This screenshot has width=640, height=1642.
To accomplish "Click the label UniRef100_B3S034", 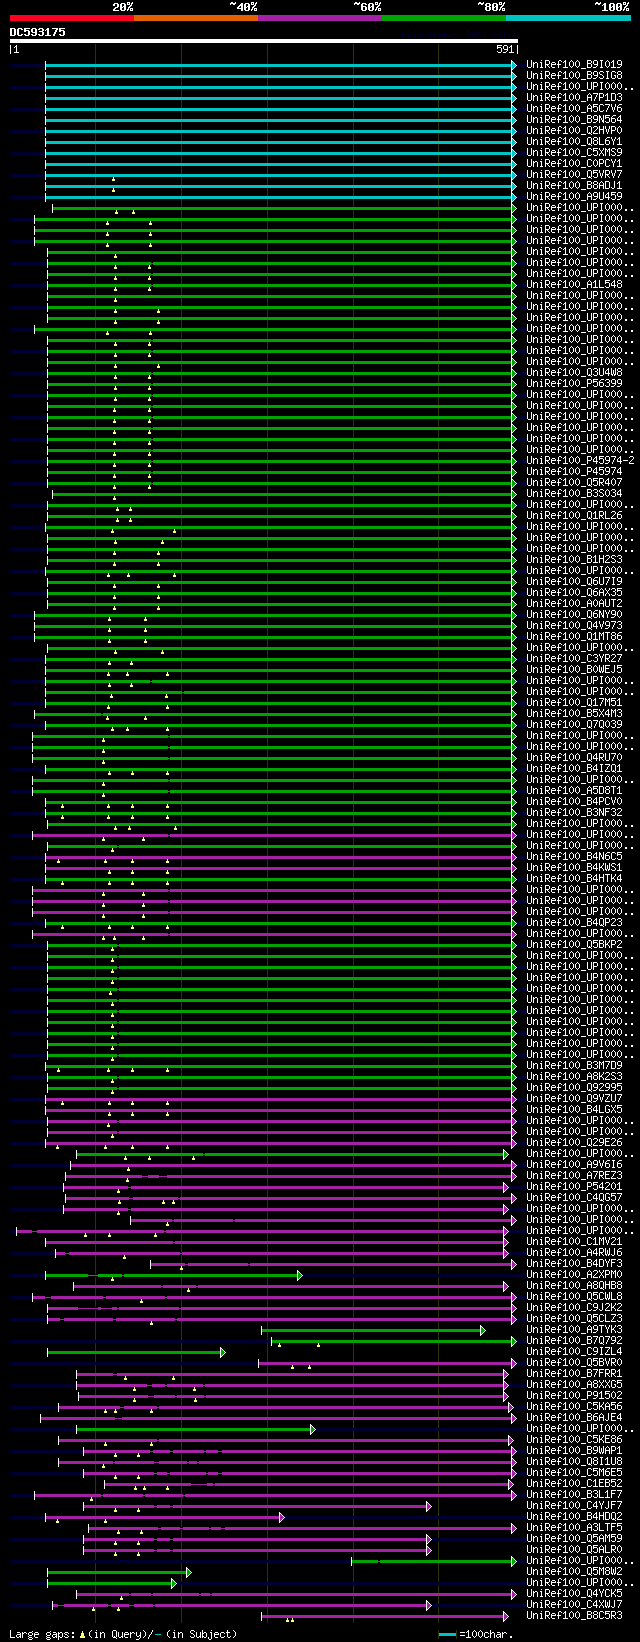I will pos(574,493).
